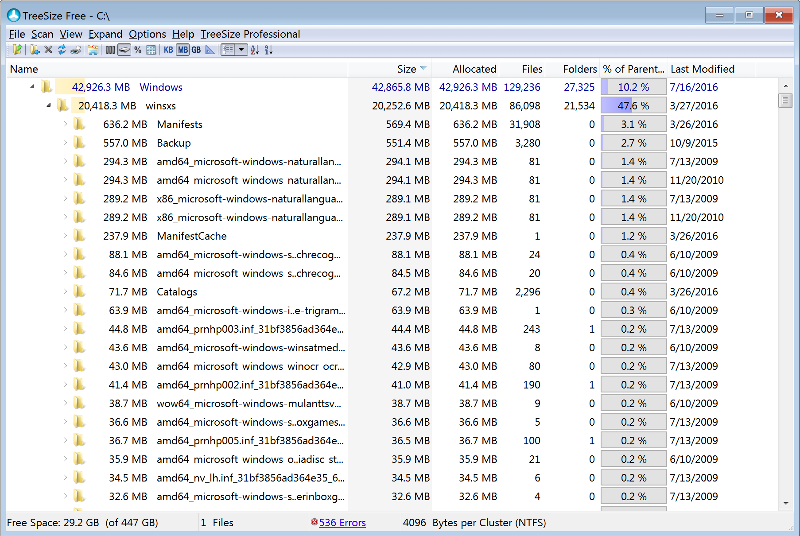Click the 47.6 % bar for winsxs
The image size is (800, 536).
tap(633, 106)
